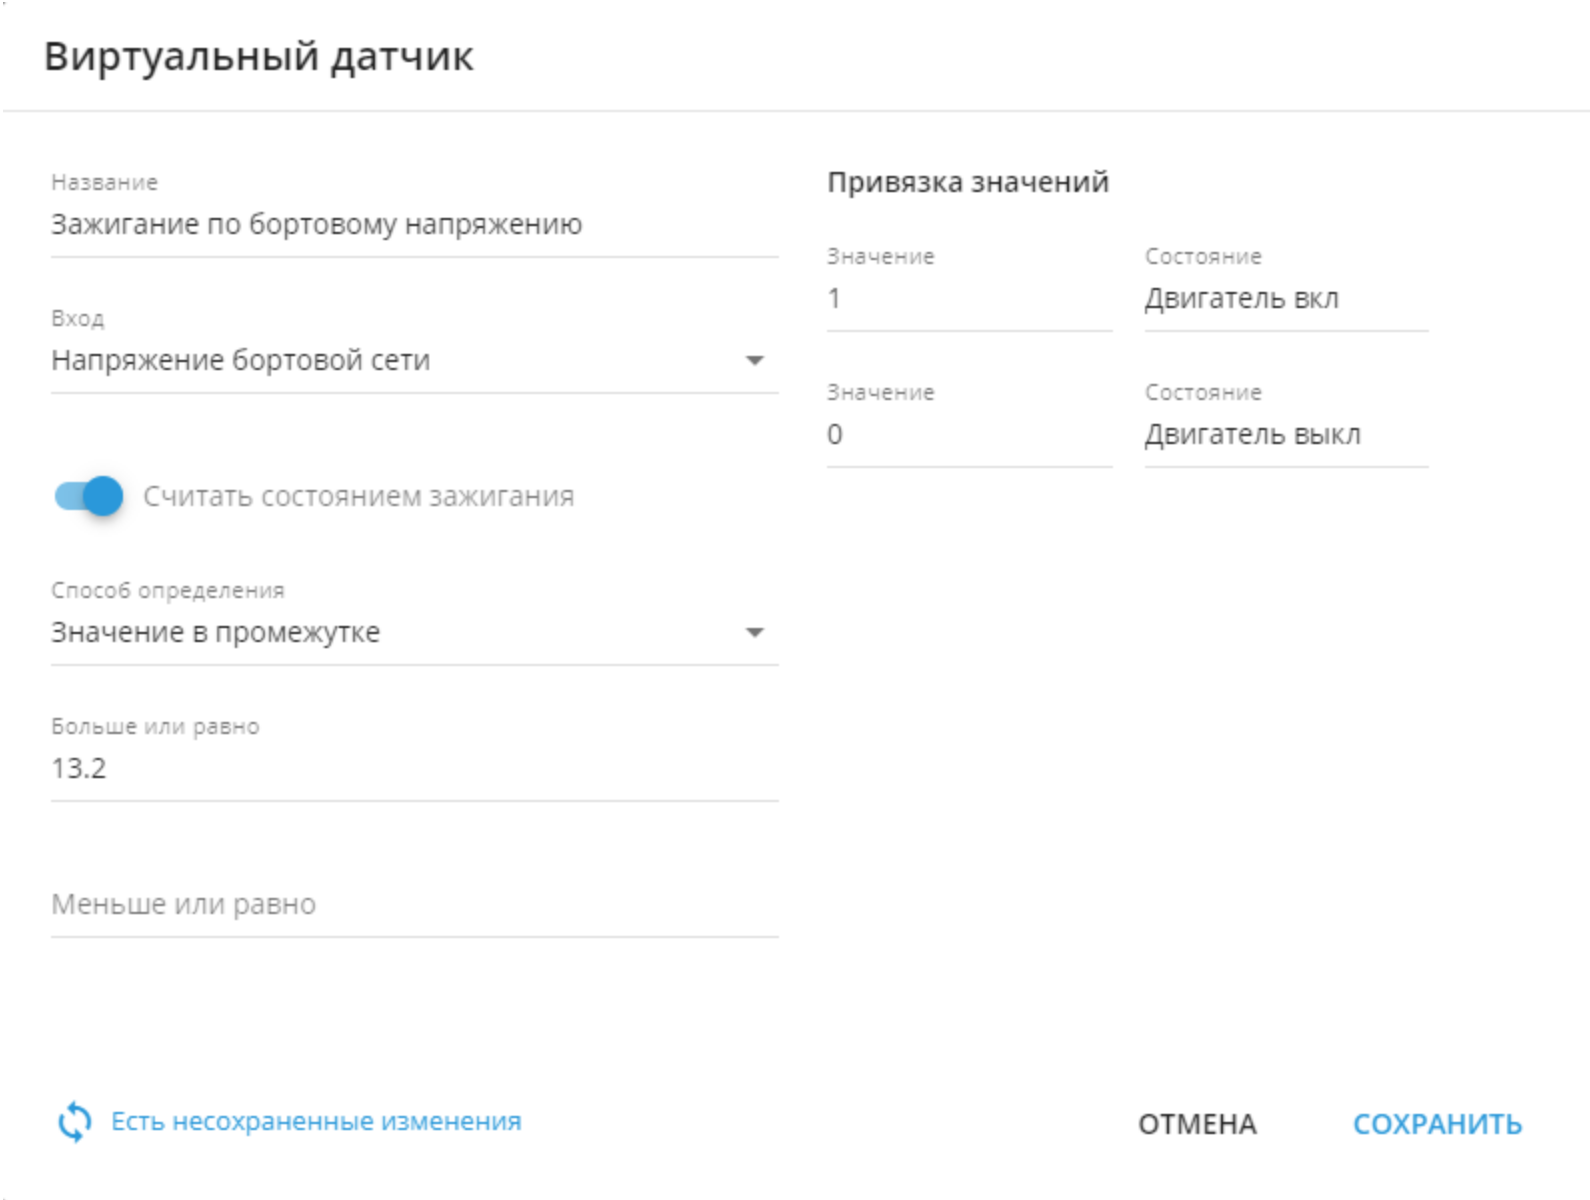Screen dimensions: 1590x1200
Task: Click the СОХРАНИТЬ button
Action: [x=1437, y=1124]
